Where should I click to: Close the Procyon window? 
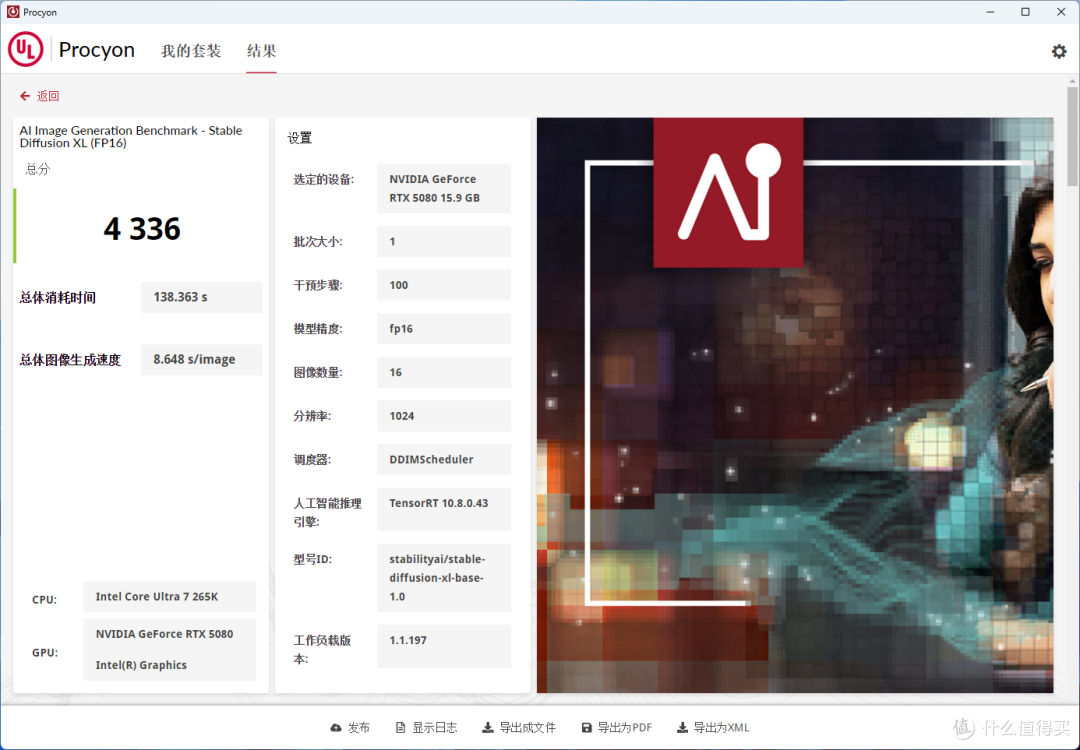tap(1061, 12)
